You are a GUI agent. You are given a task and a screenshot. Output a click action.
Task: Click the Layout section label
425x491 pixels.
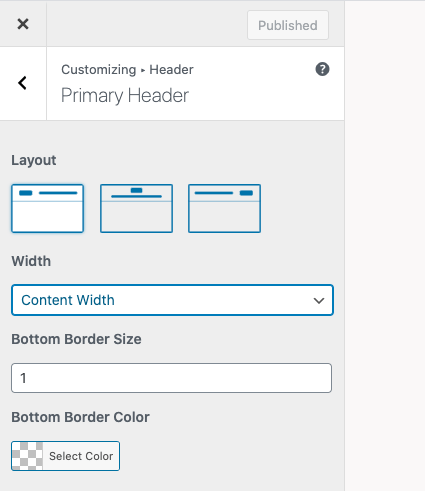coord(34,160)
